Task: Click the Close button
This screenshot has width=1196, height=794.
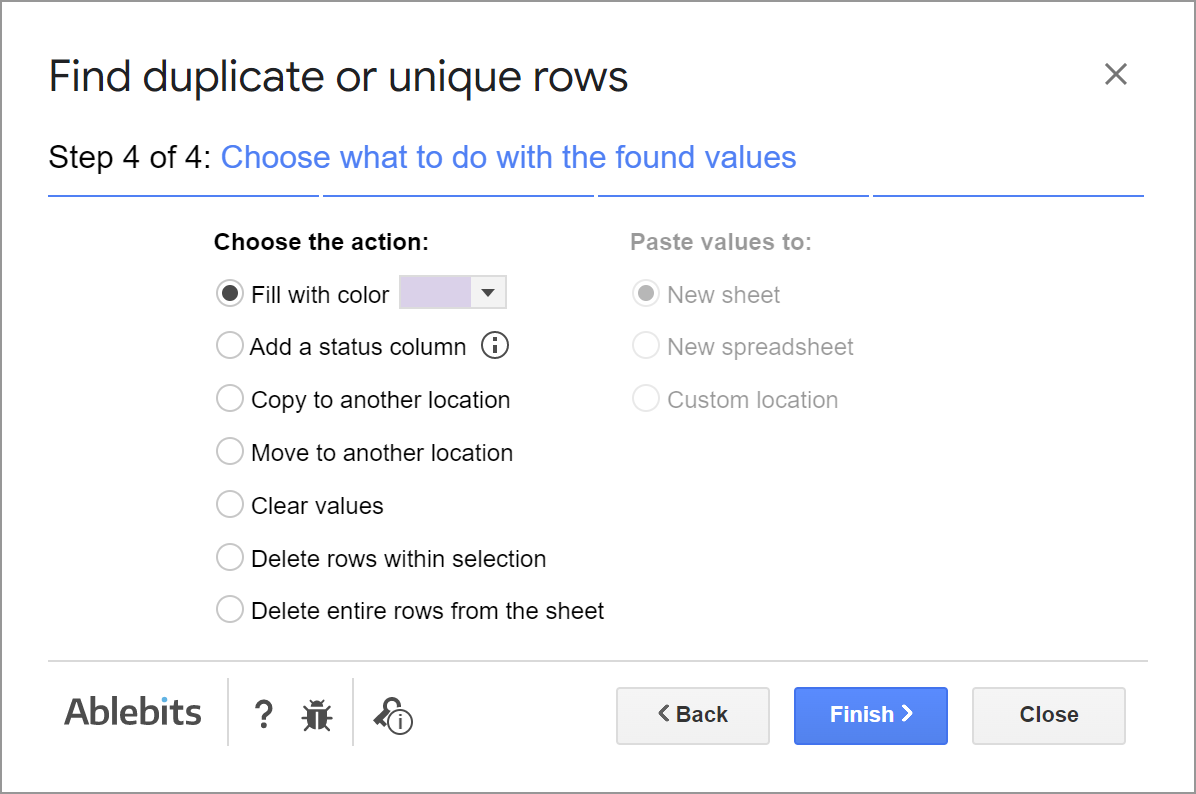Action: [1048, 715]
